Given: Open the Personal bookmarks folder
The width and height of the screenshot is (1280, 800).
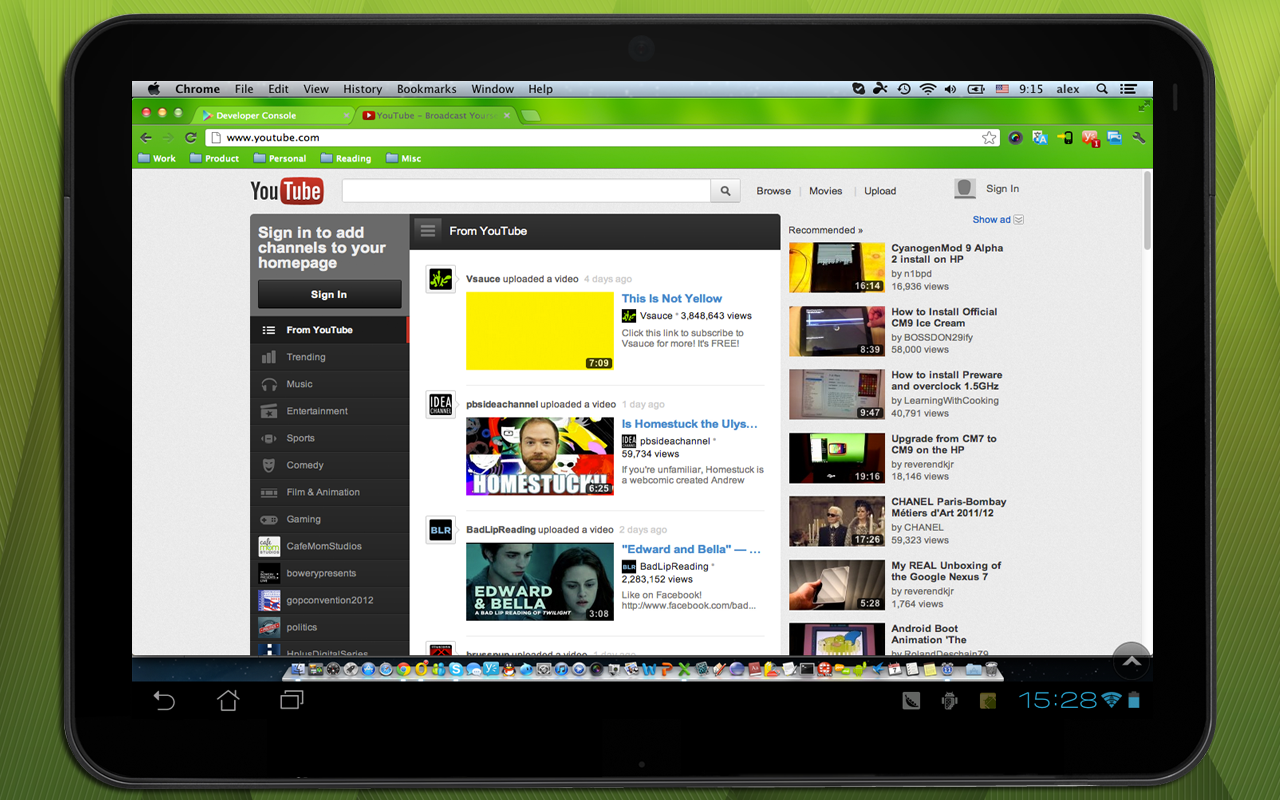Looking at the screenshot, I should click(280, 159).
